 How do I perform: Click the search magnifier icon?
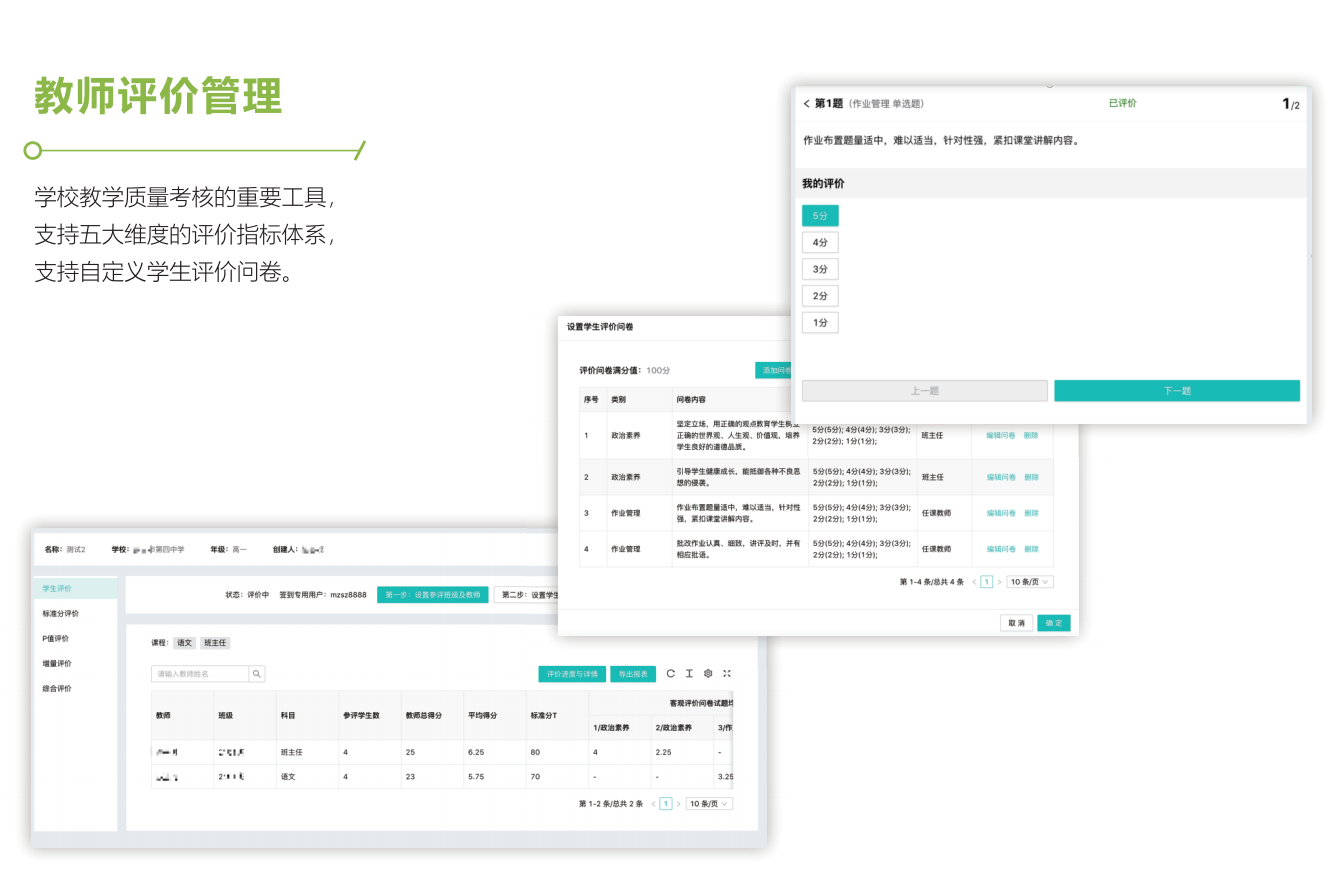coord(257,675)
